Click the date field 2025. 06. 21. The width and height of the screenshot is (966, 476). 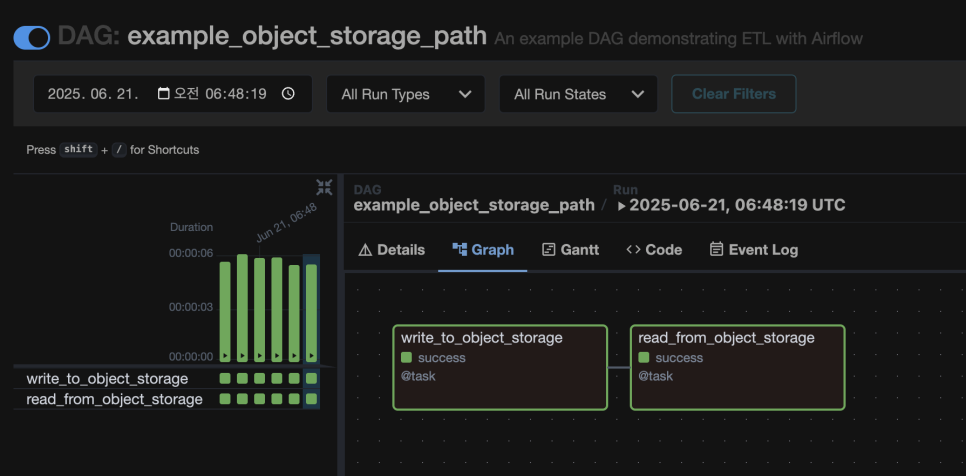94,94
